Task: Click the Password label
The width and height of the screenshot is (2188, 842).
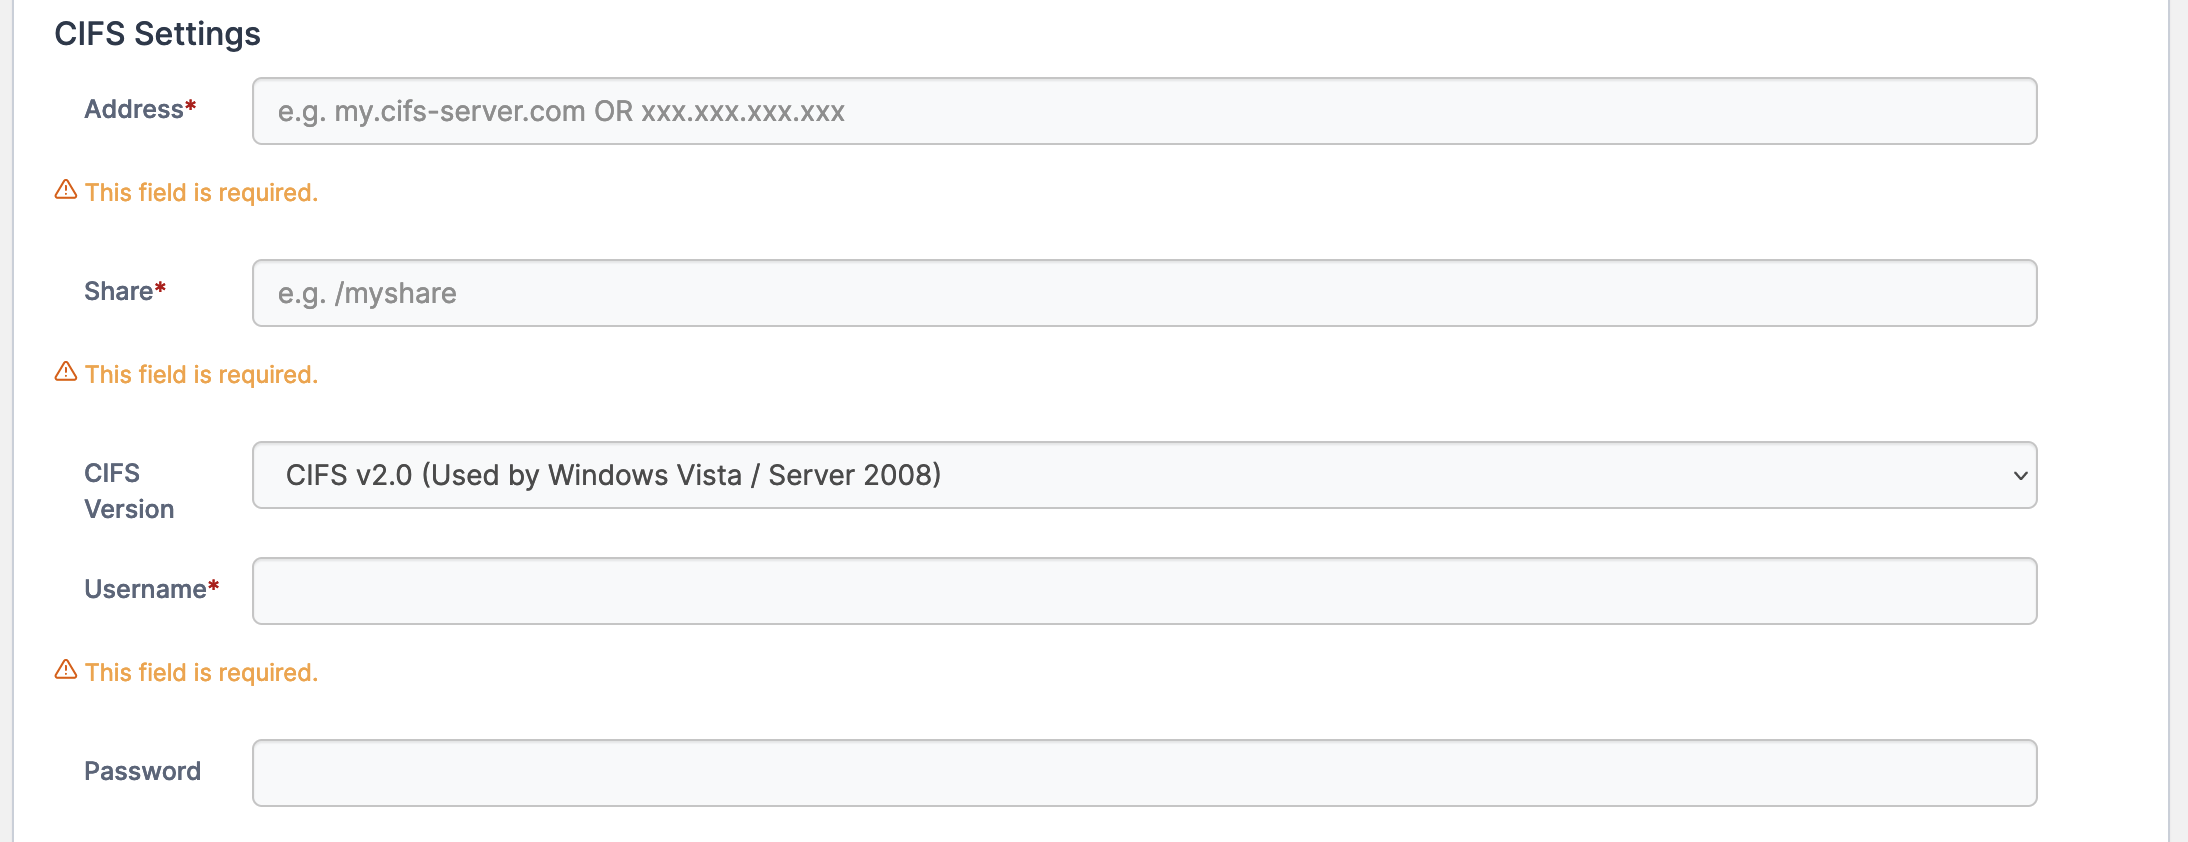Action: [142, 771]
